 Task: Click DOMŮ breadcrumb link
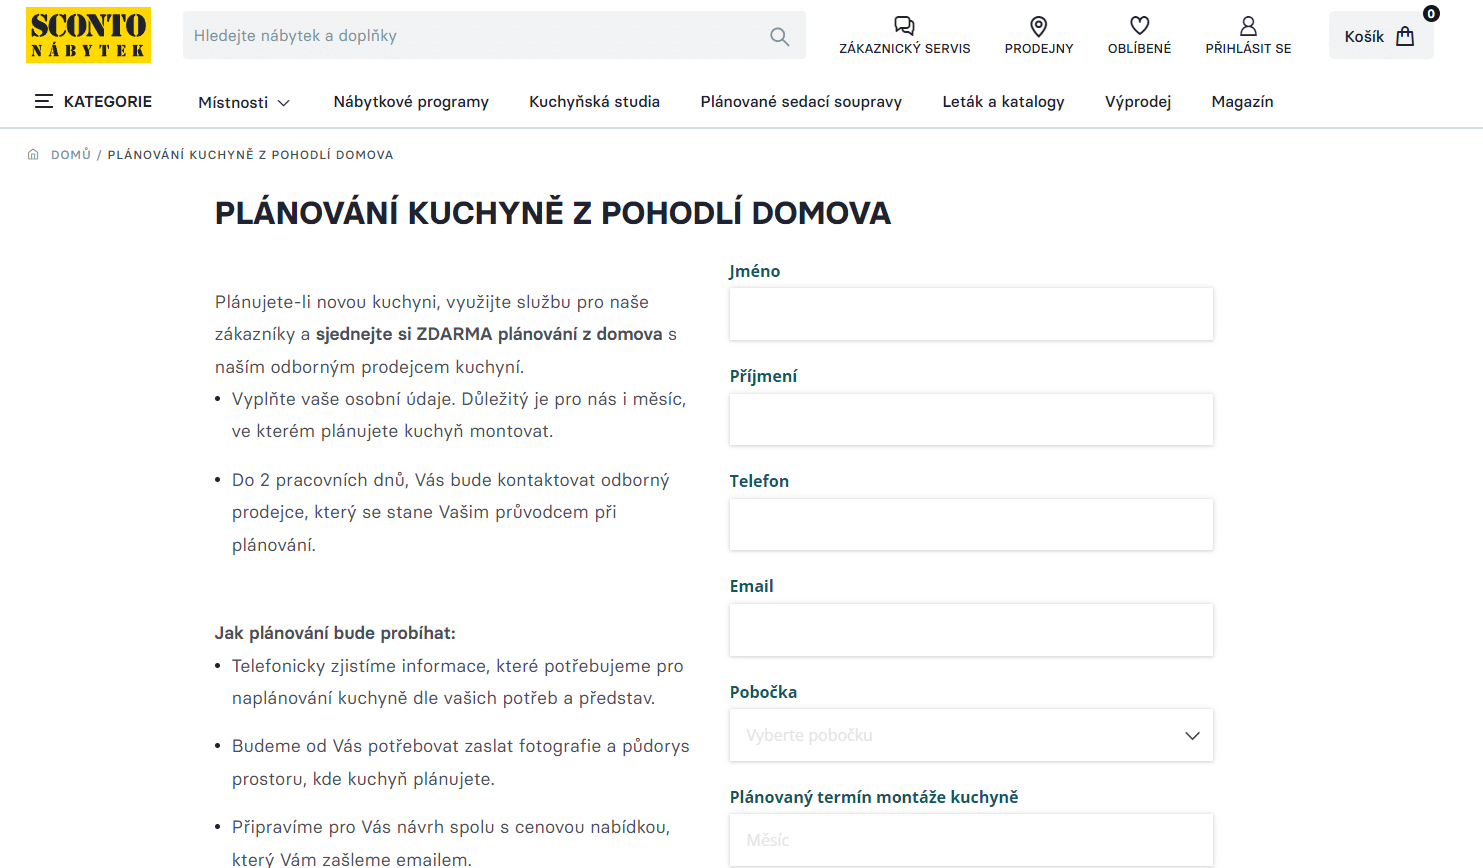(71, 155)
